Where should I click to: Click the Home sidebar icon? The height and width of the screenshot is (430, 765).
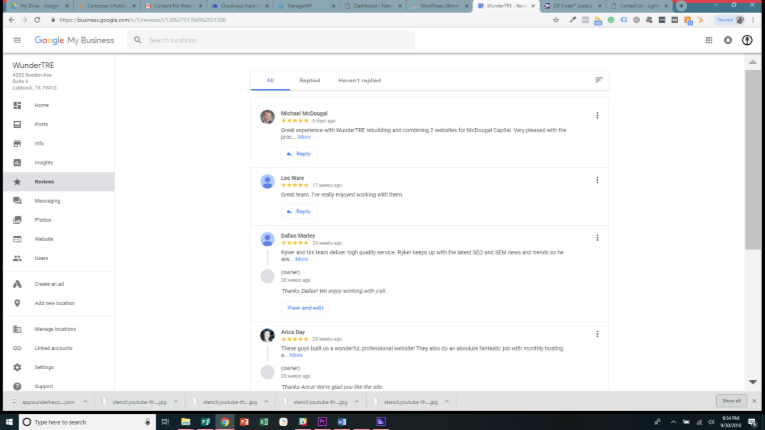pos(17,105)
